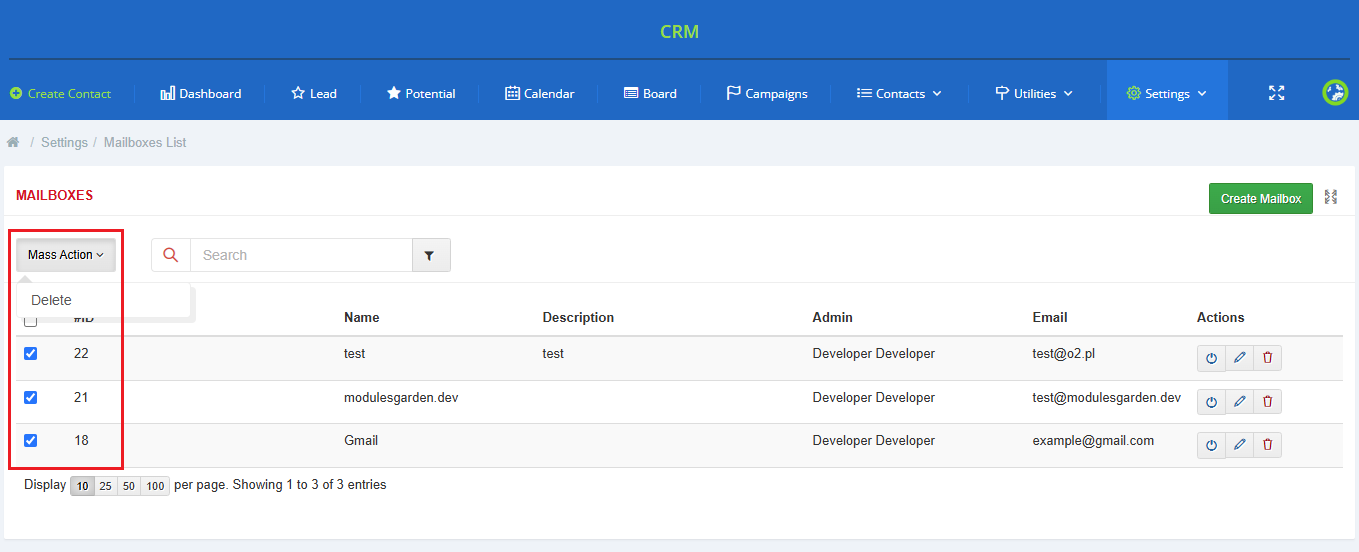Image resolution: width=1359 pixels, height=552 pixels.
Task: Click the panel resize icon beside Create Mailbox
Action: coord(1331,198)
